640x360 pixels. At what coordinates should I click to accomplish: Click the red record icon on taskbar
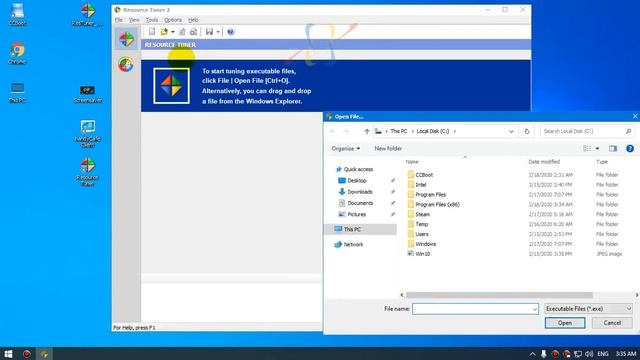27,354
